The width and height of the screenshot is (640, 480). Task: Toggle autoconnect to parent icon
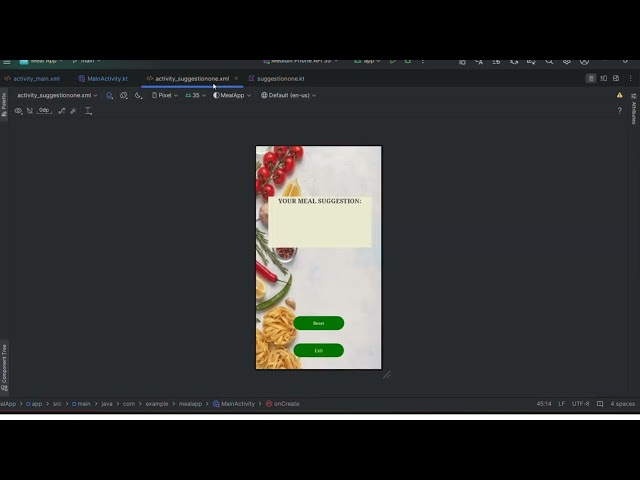[x=30, y=111]
